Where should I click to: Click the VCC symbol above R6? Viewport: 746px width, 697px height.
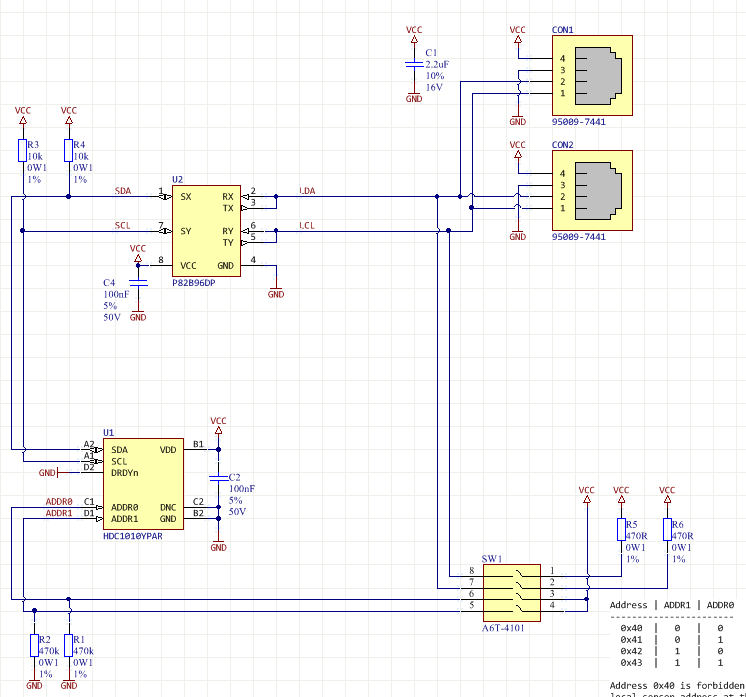(x=667, y=494)
